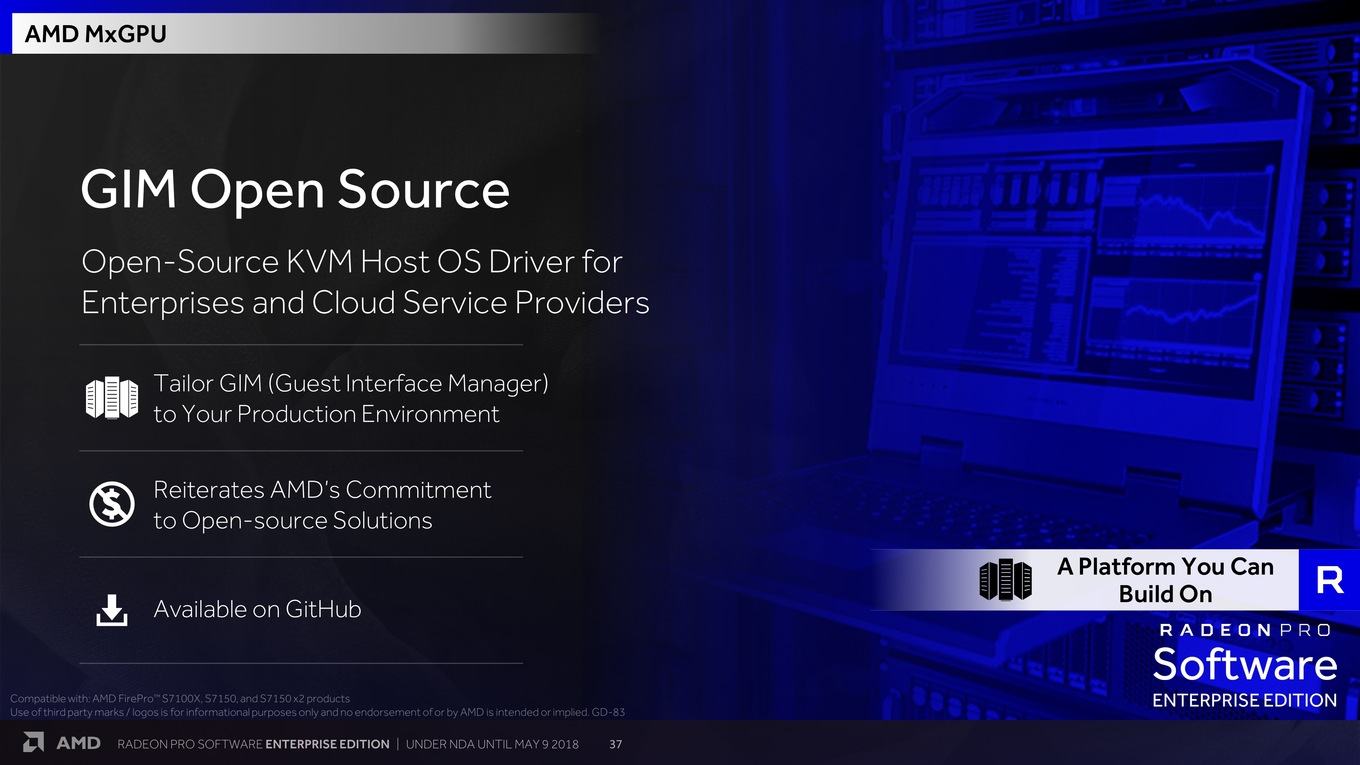Click ENTERPRISE EDITION under Software
Image resolution: width=1360 pixels, height=765 pixels.
1245,700
